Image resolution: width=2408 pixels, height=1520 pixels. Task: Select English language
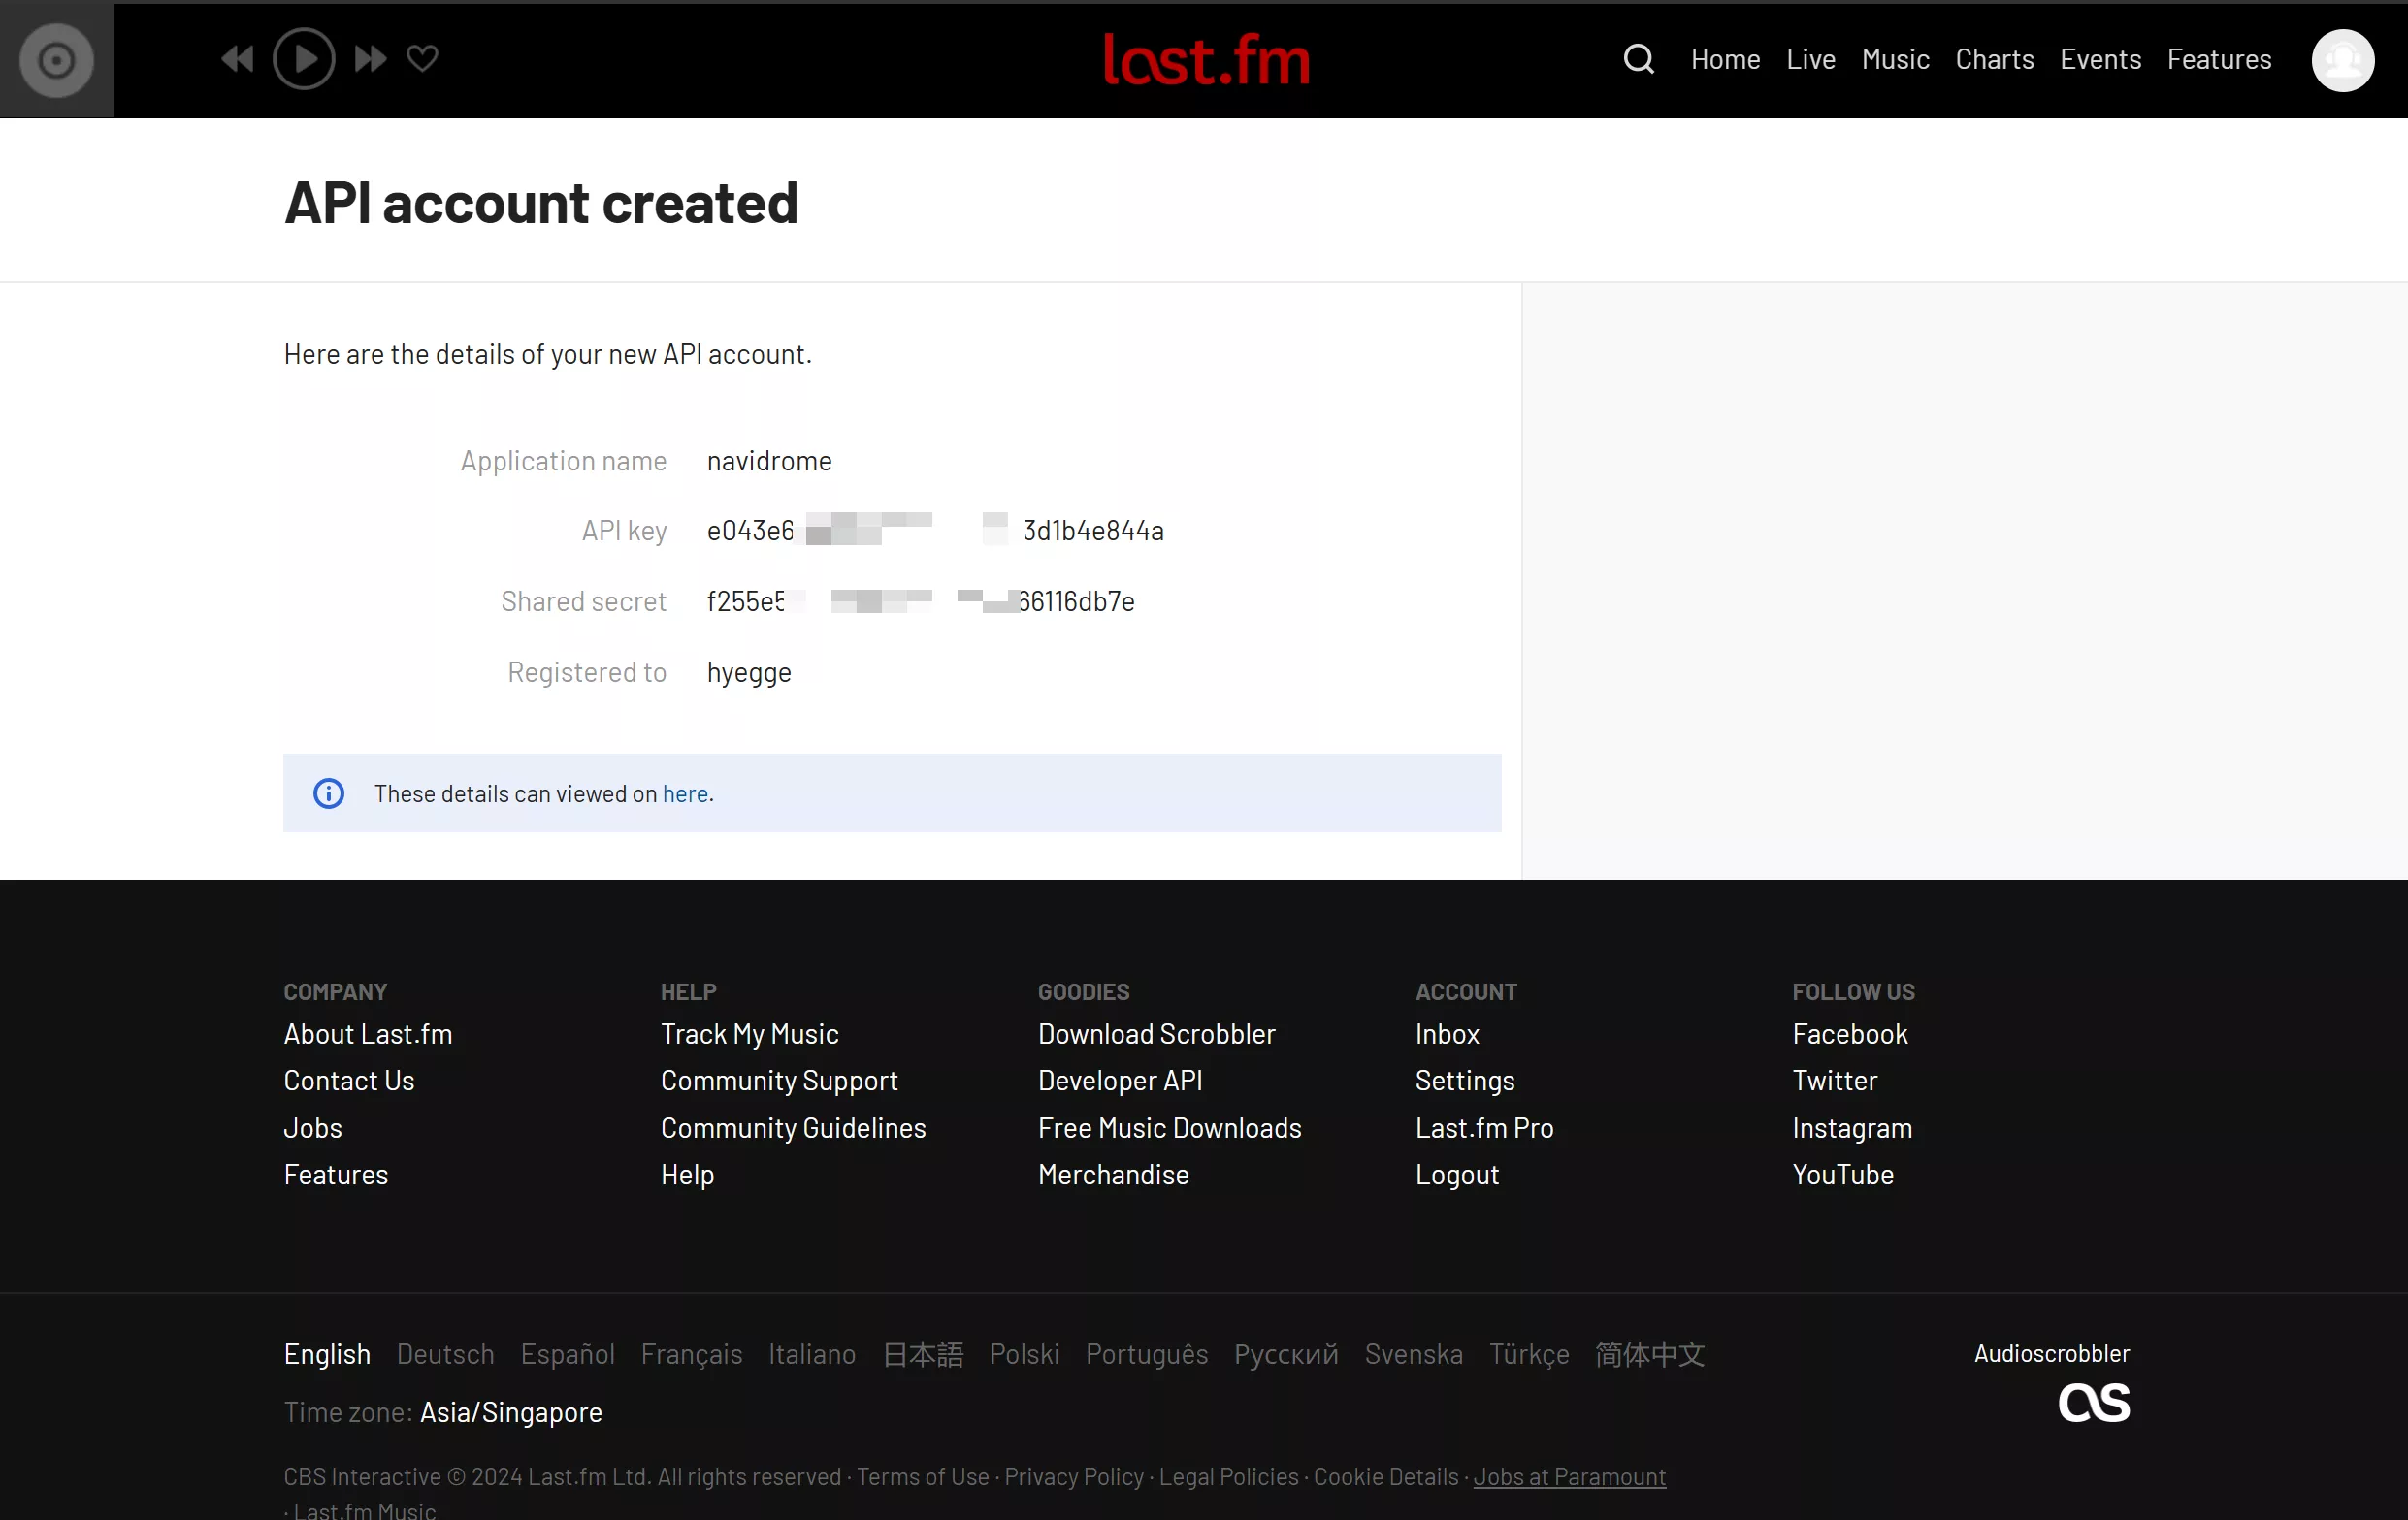[327, 1354]
